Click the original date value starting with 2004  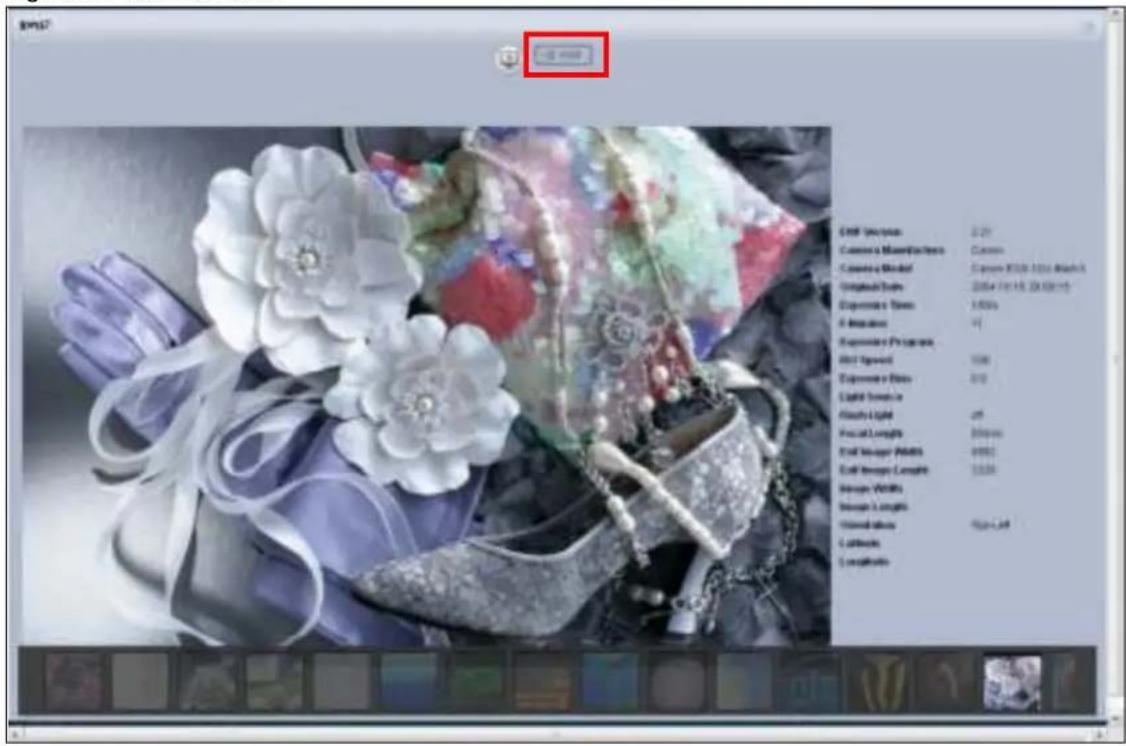pos(1020,286)
